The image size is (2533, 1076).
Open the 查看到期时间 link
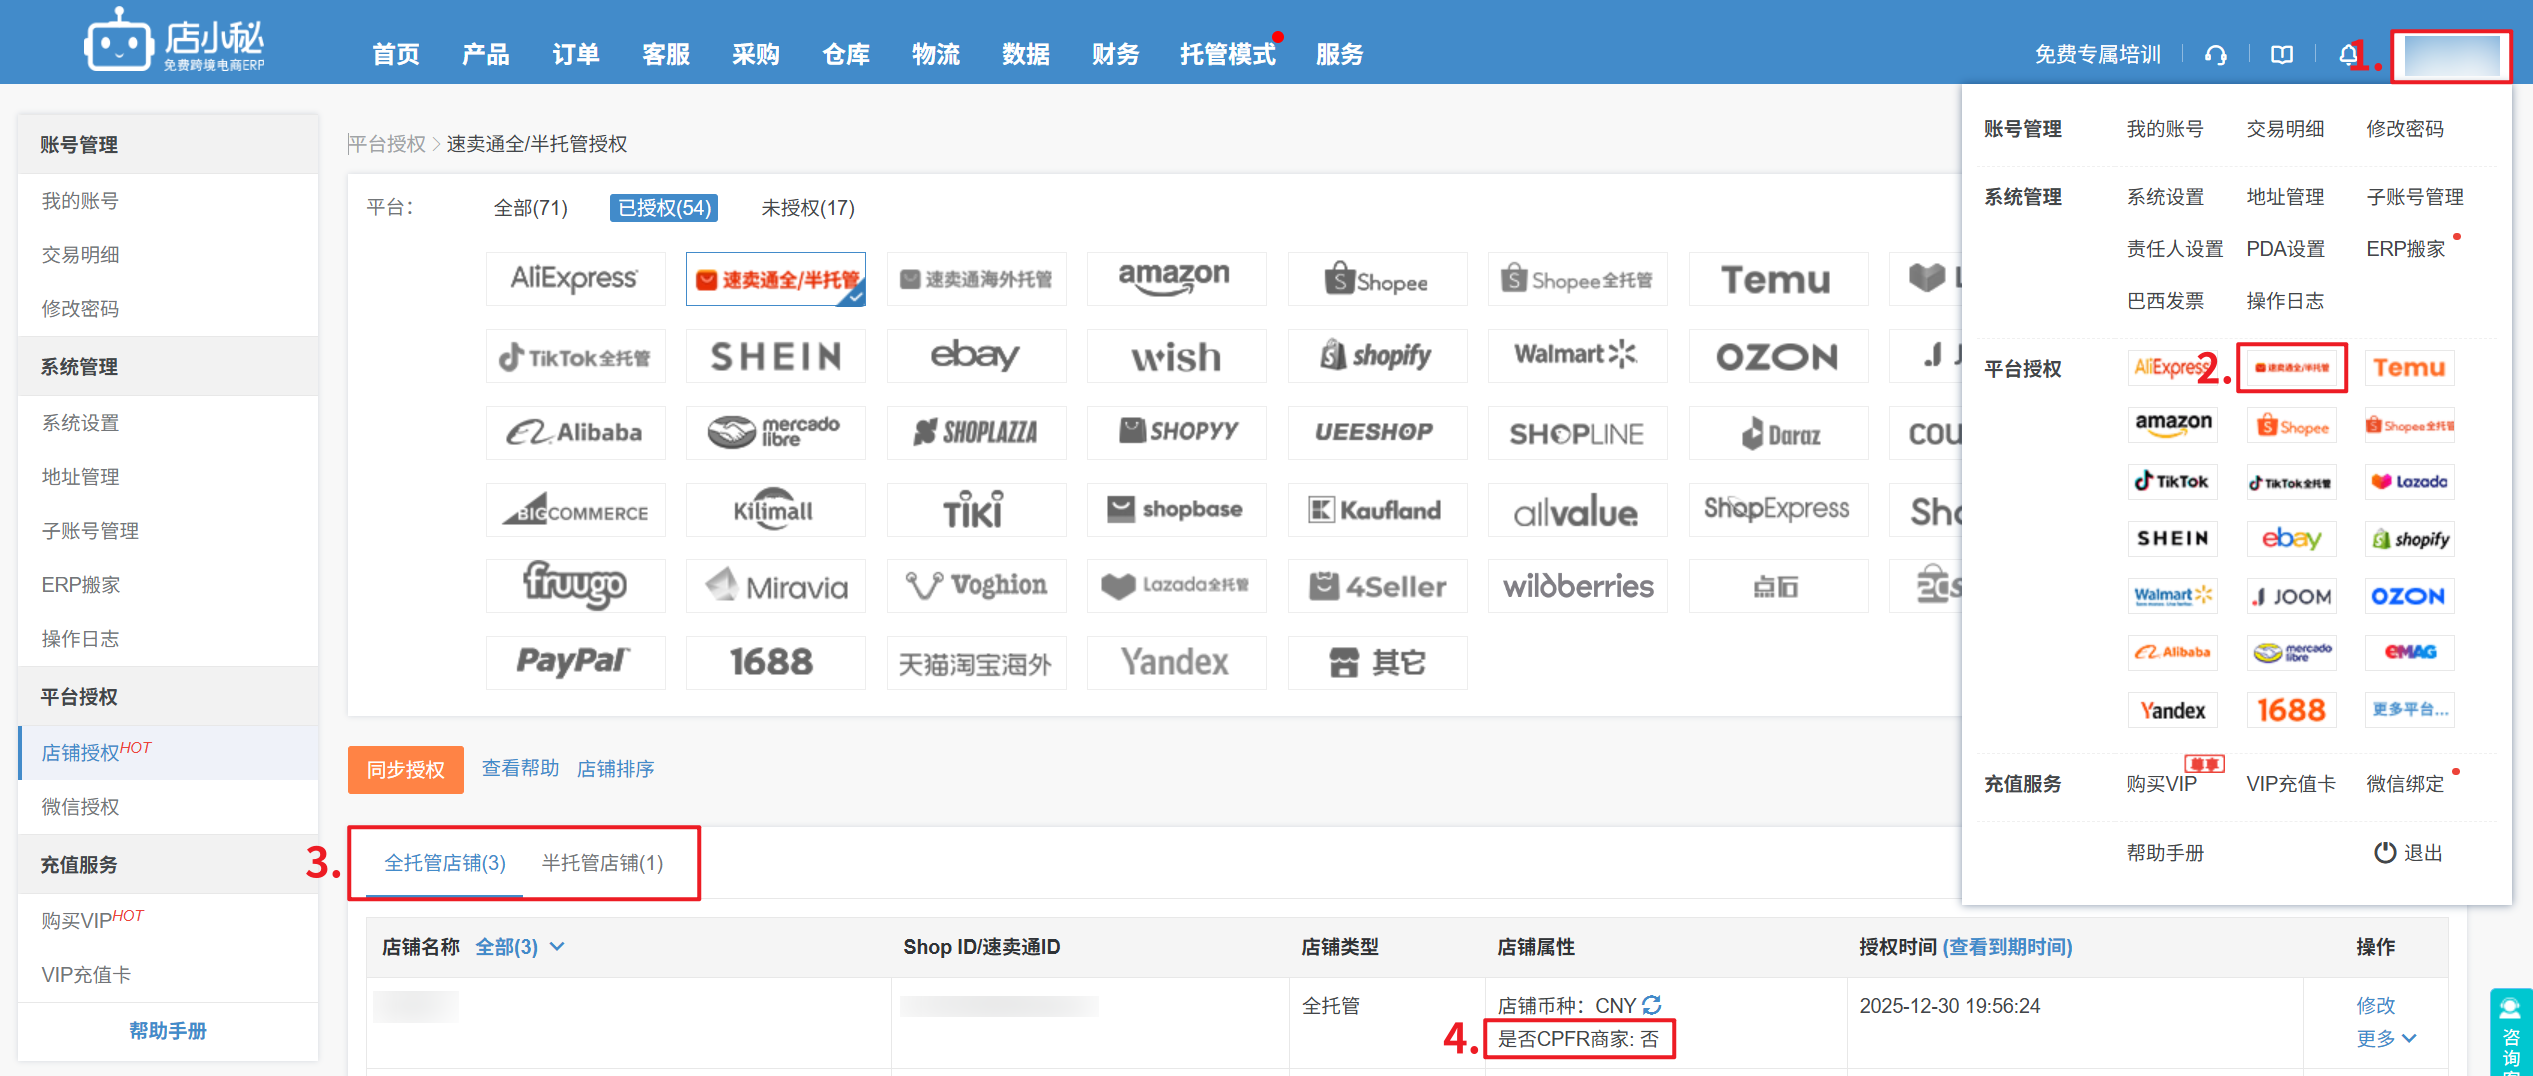click(2007, 947)
